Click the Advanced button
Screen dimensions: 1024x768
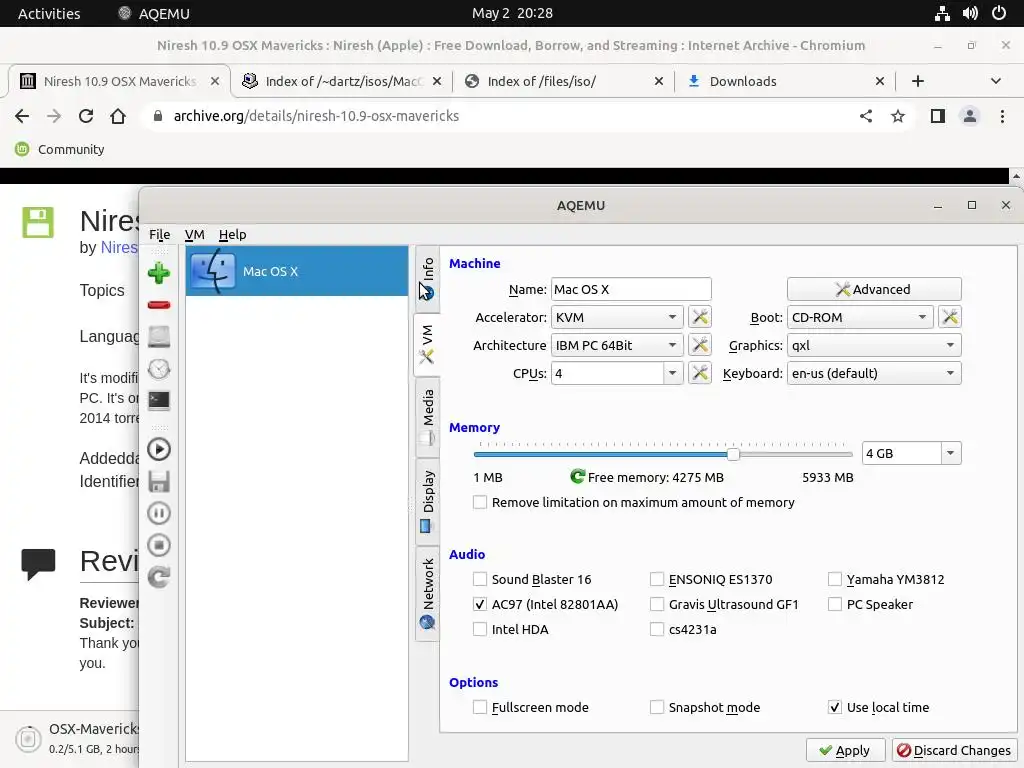click(x=874, y=289)
